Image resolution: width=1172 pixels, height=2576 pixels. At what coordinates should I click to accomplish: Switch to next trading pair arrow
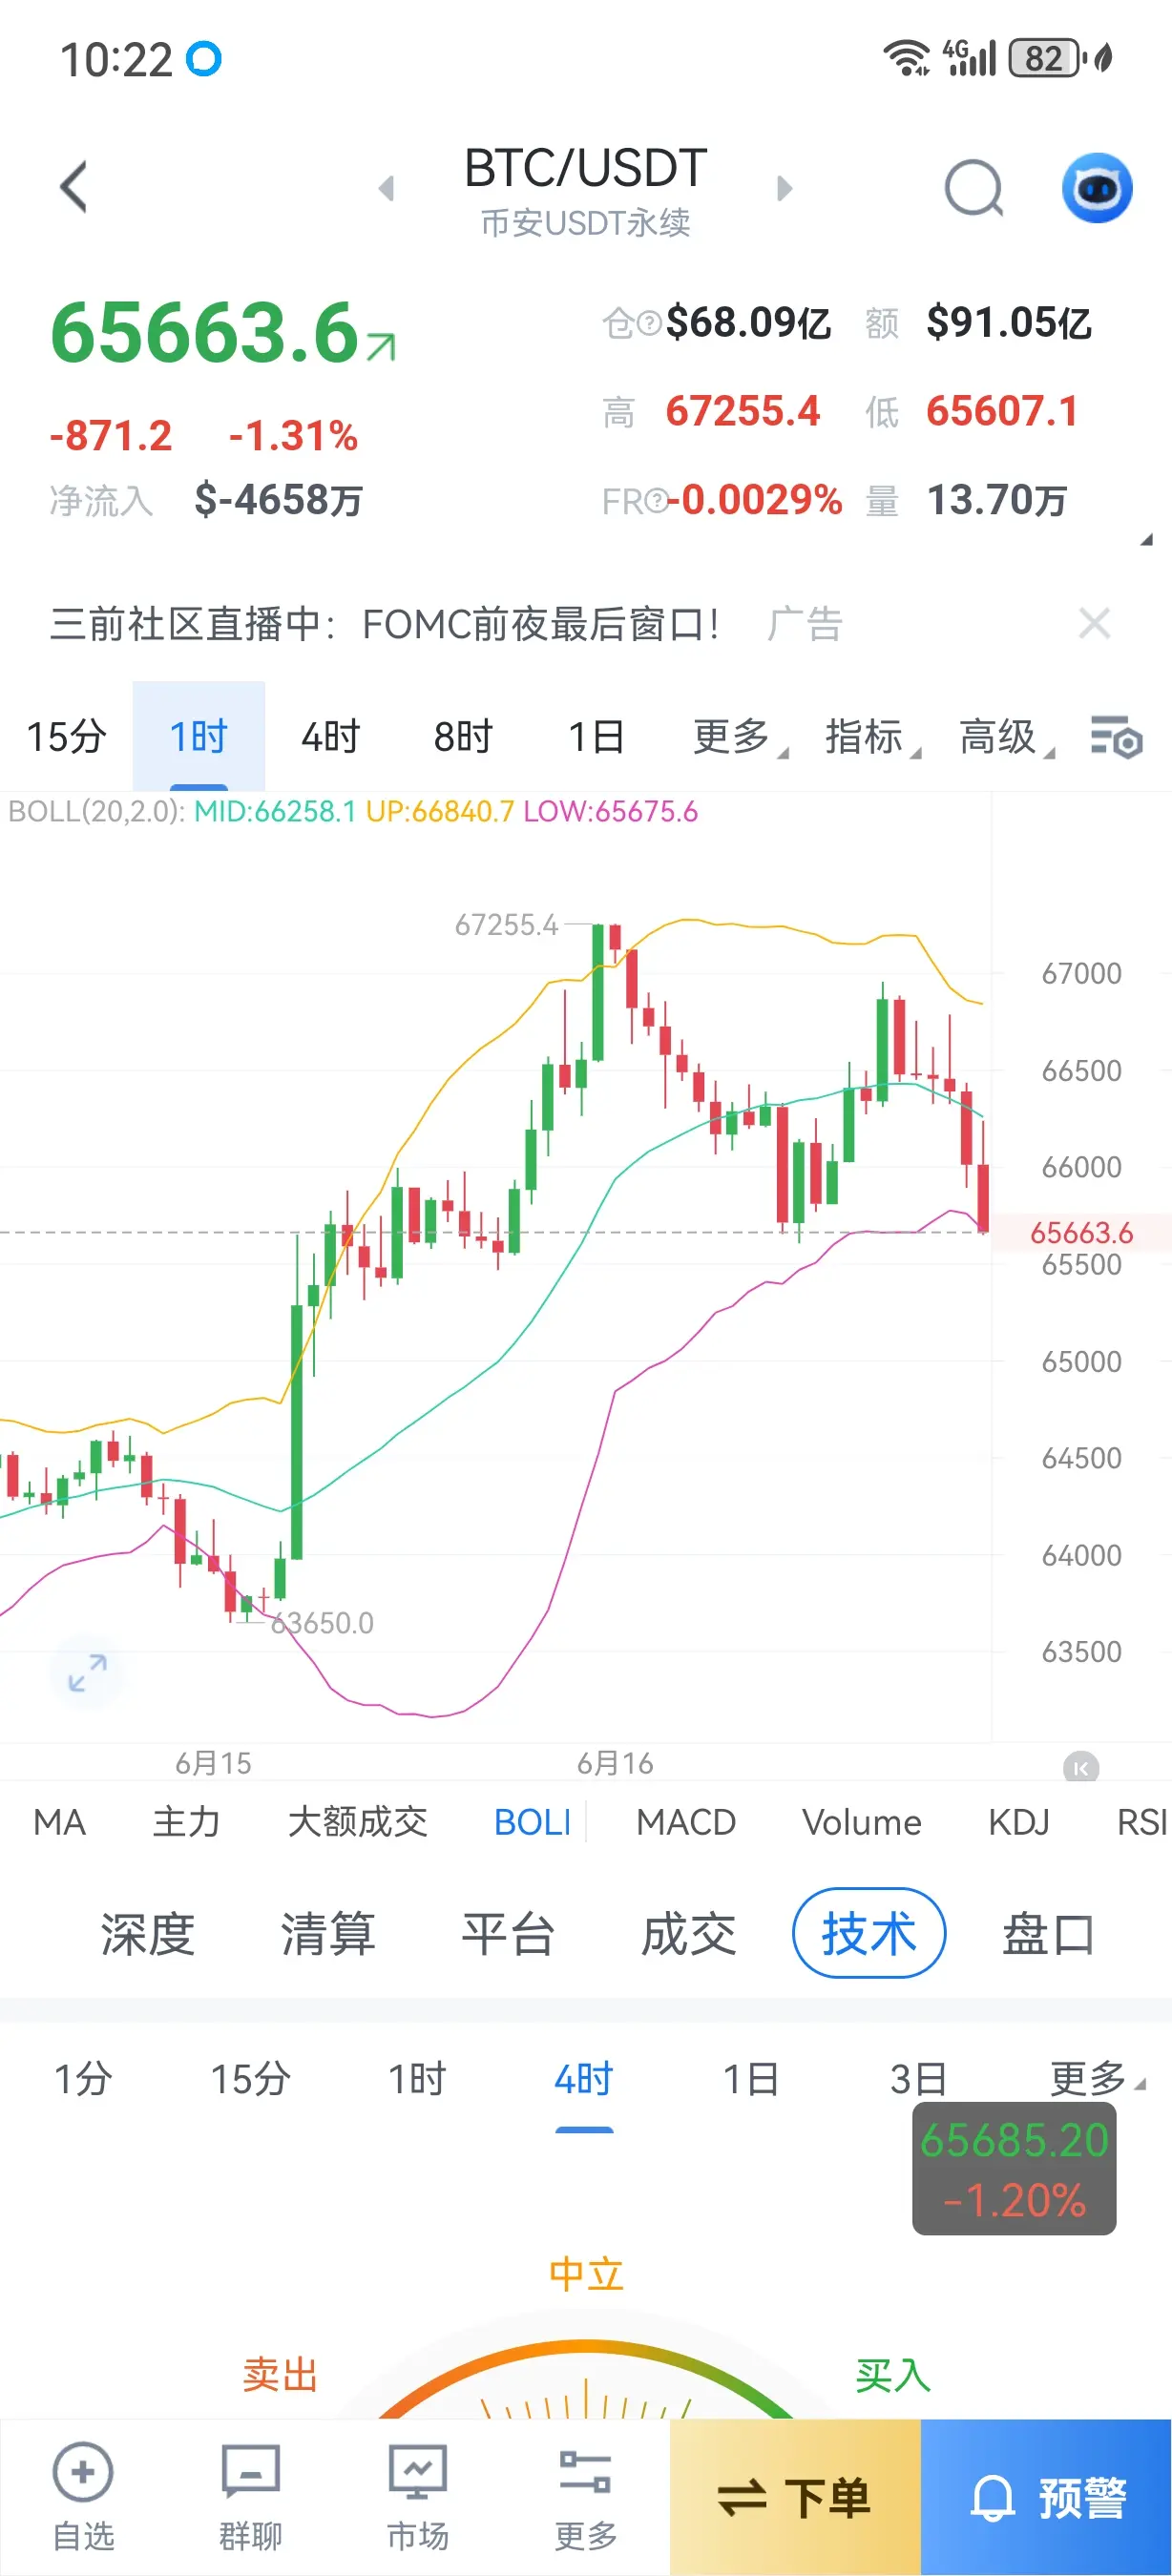coord(785,188)
